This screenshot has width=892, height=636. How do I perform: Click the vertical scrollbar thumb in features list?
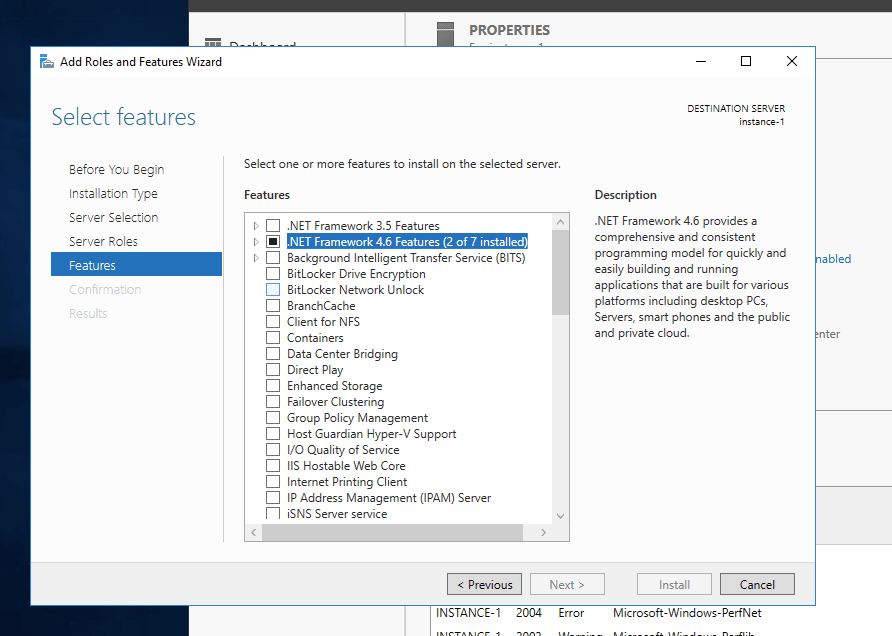point(560,272)
